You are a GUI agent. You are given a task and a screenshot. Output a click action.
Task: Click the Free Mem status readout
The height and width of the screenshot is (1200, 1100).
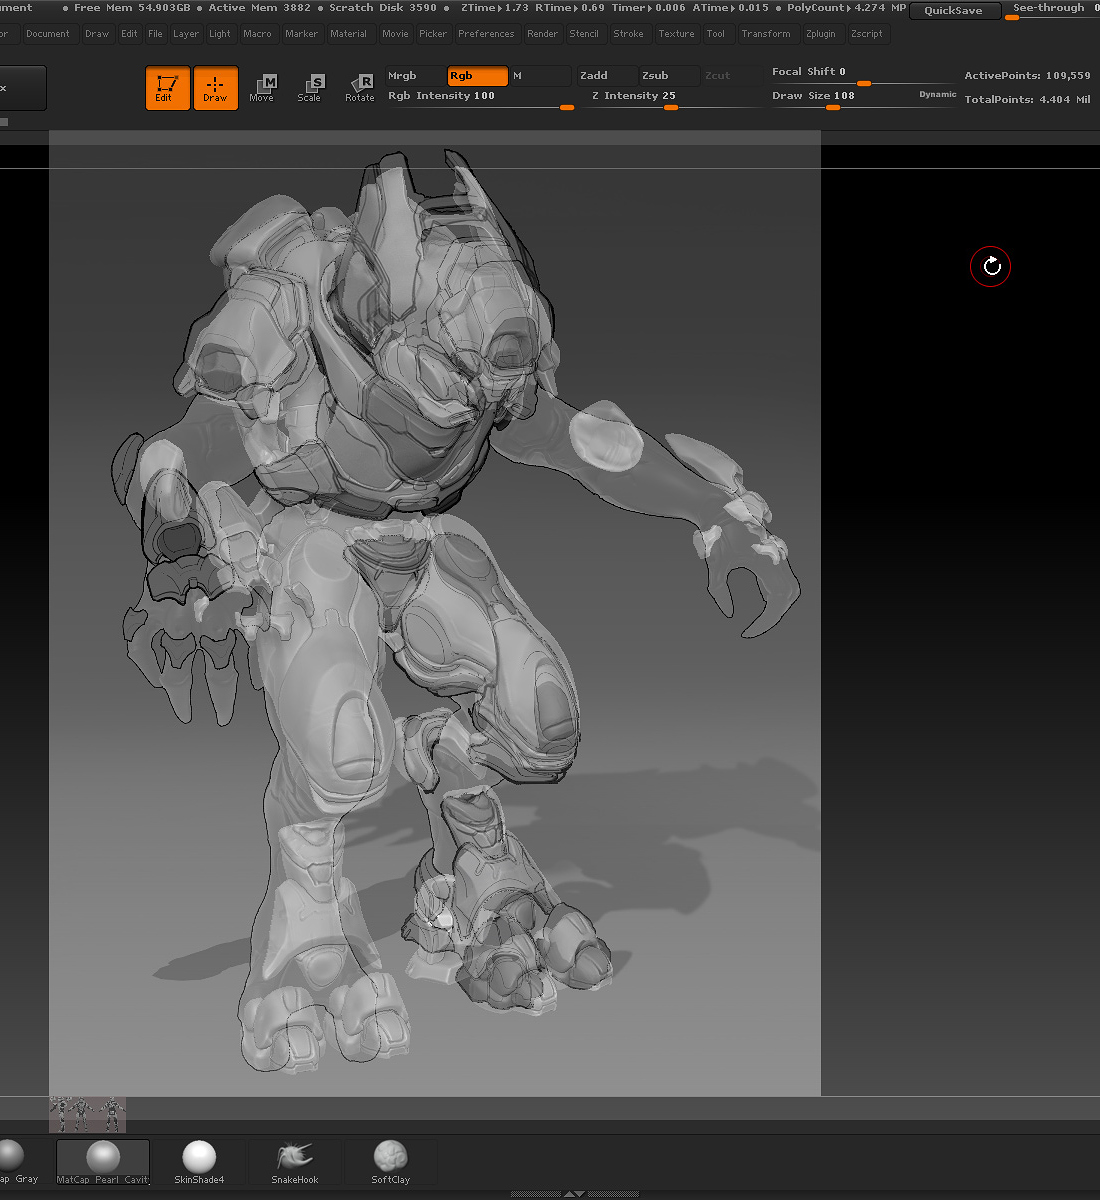[x=132, y=8]
